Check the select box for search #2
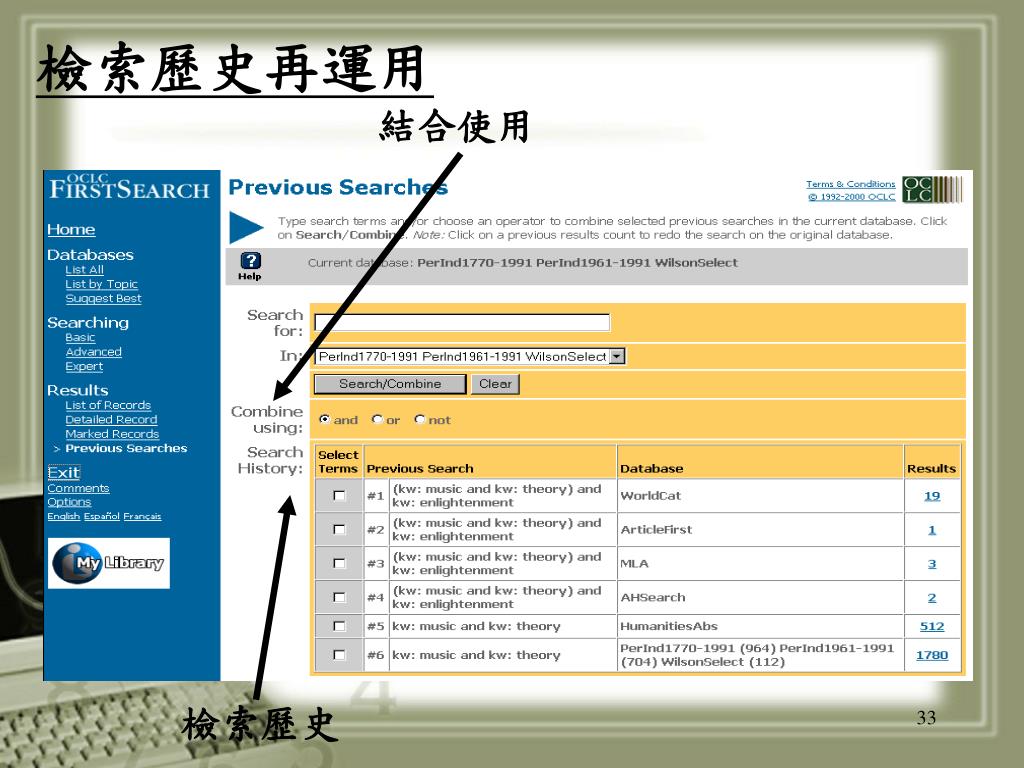Screen dimensions: 1024x768 click(x=339, y=530)
